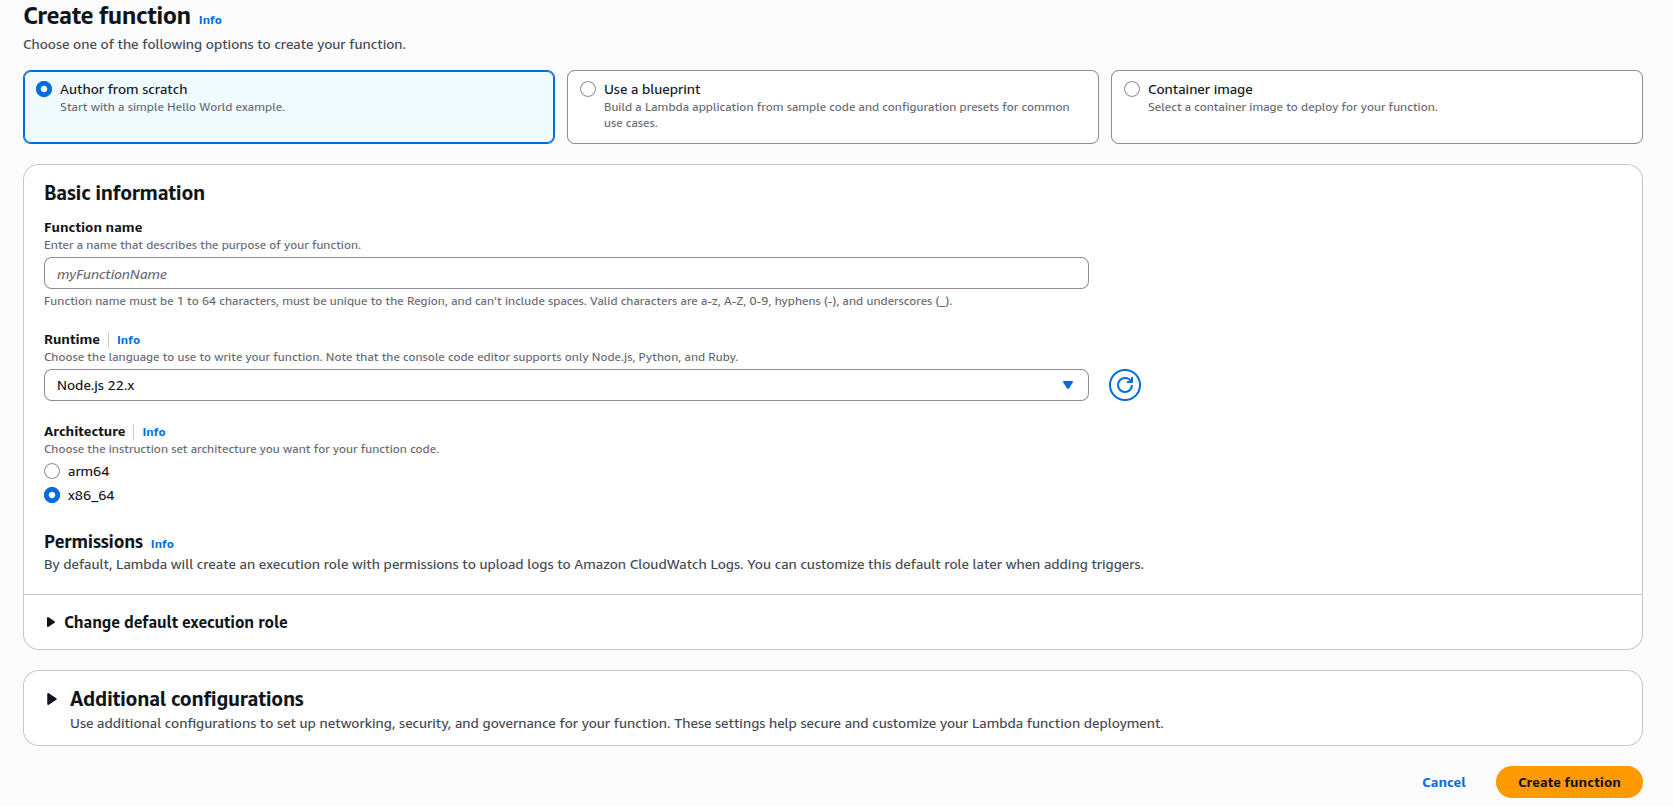Open Info link next to Create function heading
This screenshot has width=1673, height=806.
[x=210, y=20]
